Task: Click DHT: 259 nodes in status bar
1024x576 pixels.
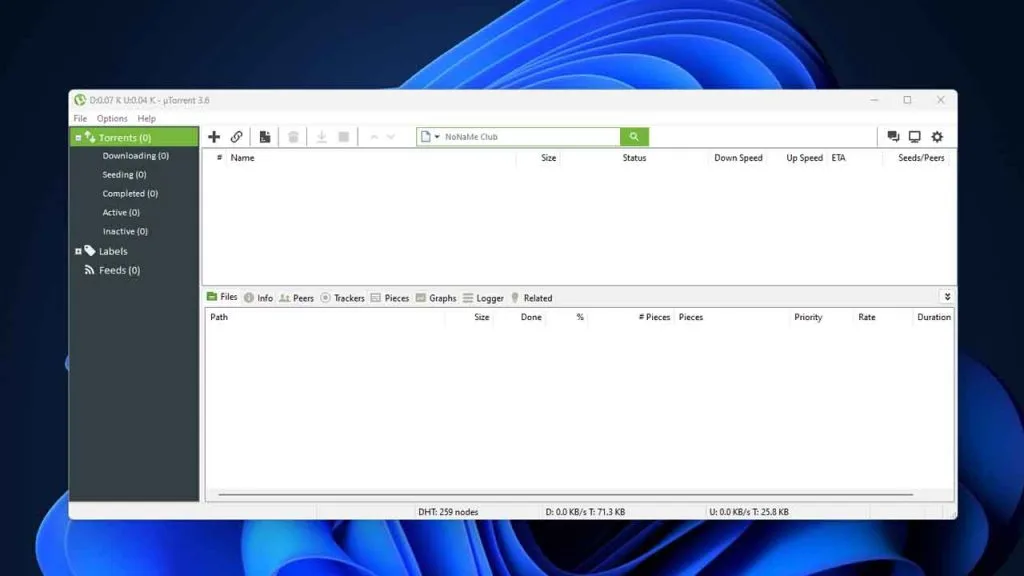Action: 448,512
